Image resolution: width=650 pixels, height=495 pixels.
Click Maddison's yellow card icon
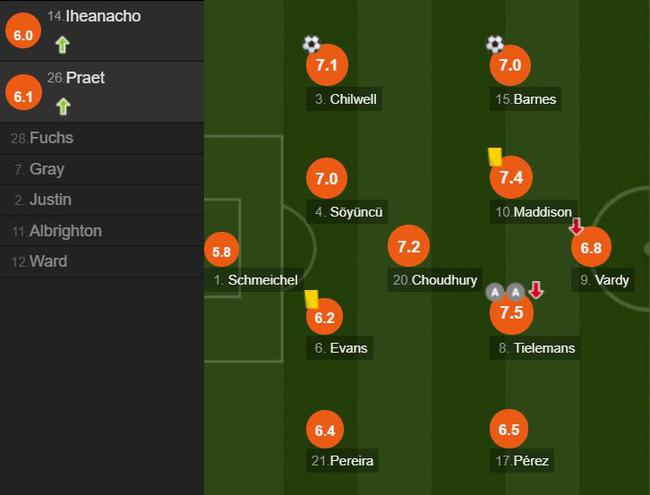point(495,157)
